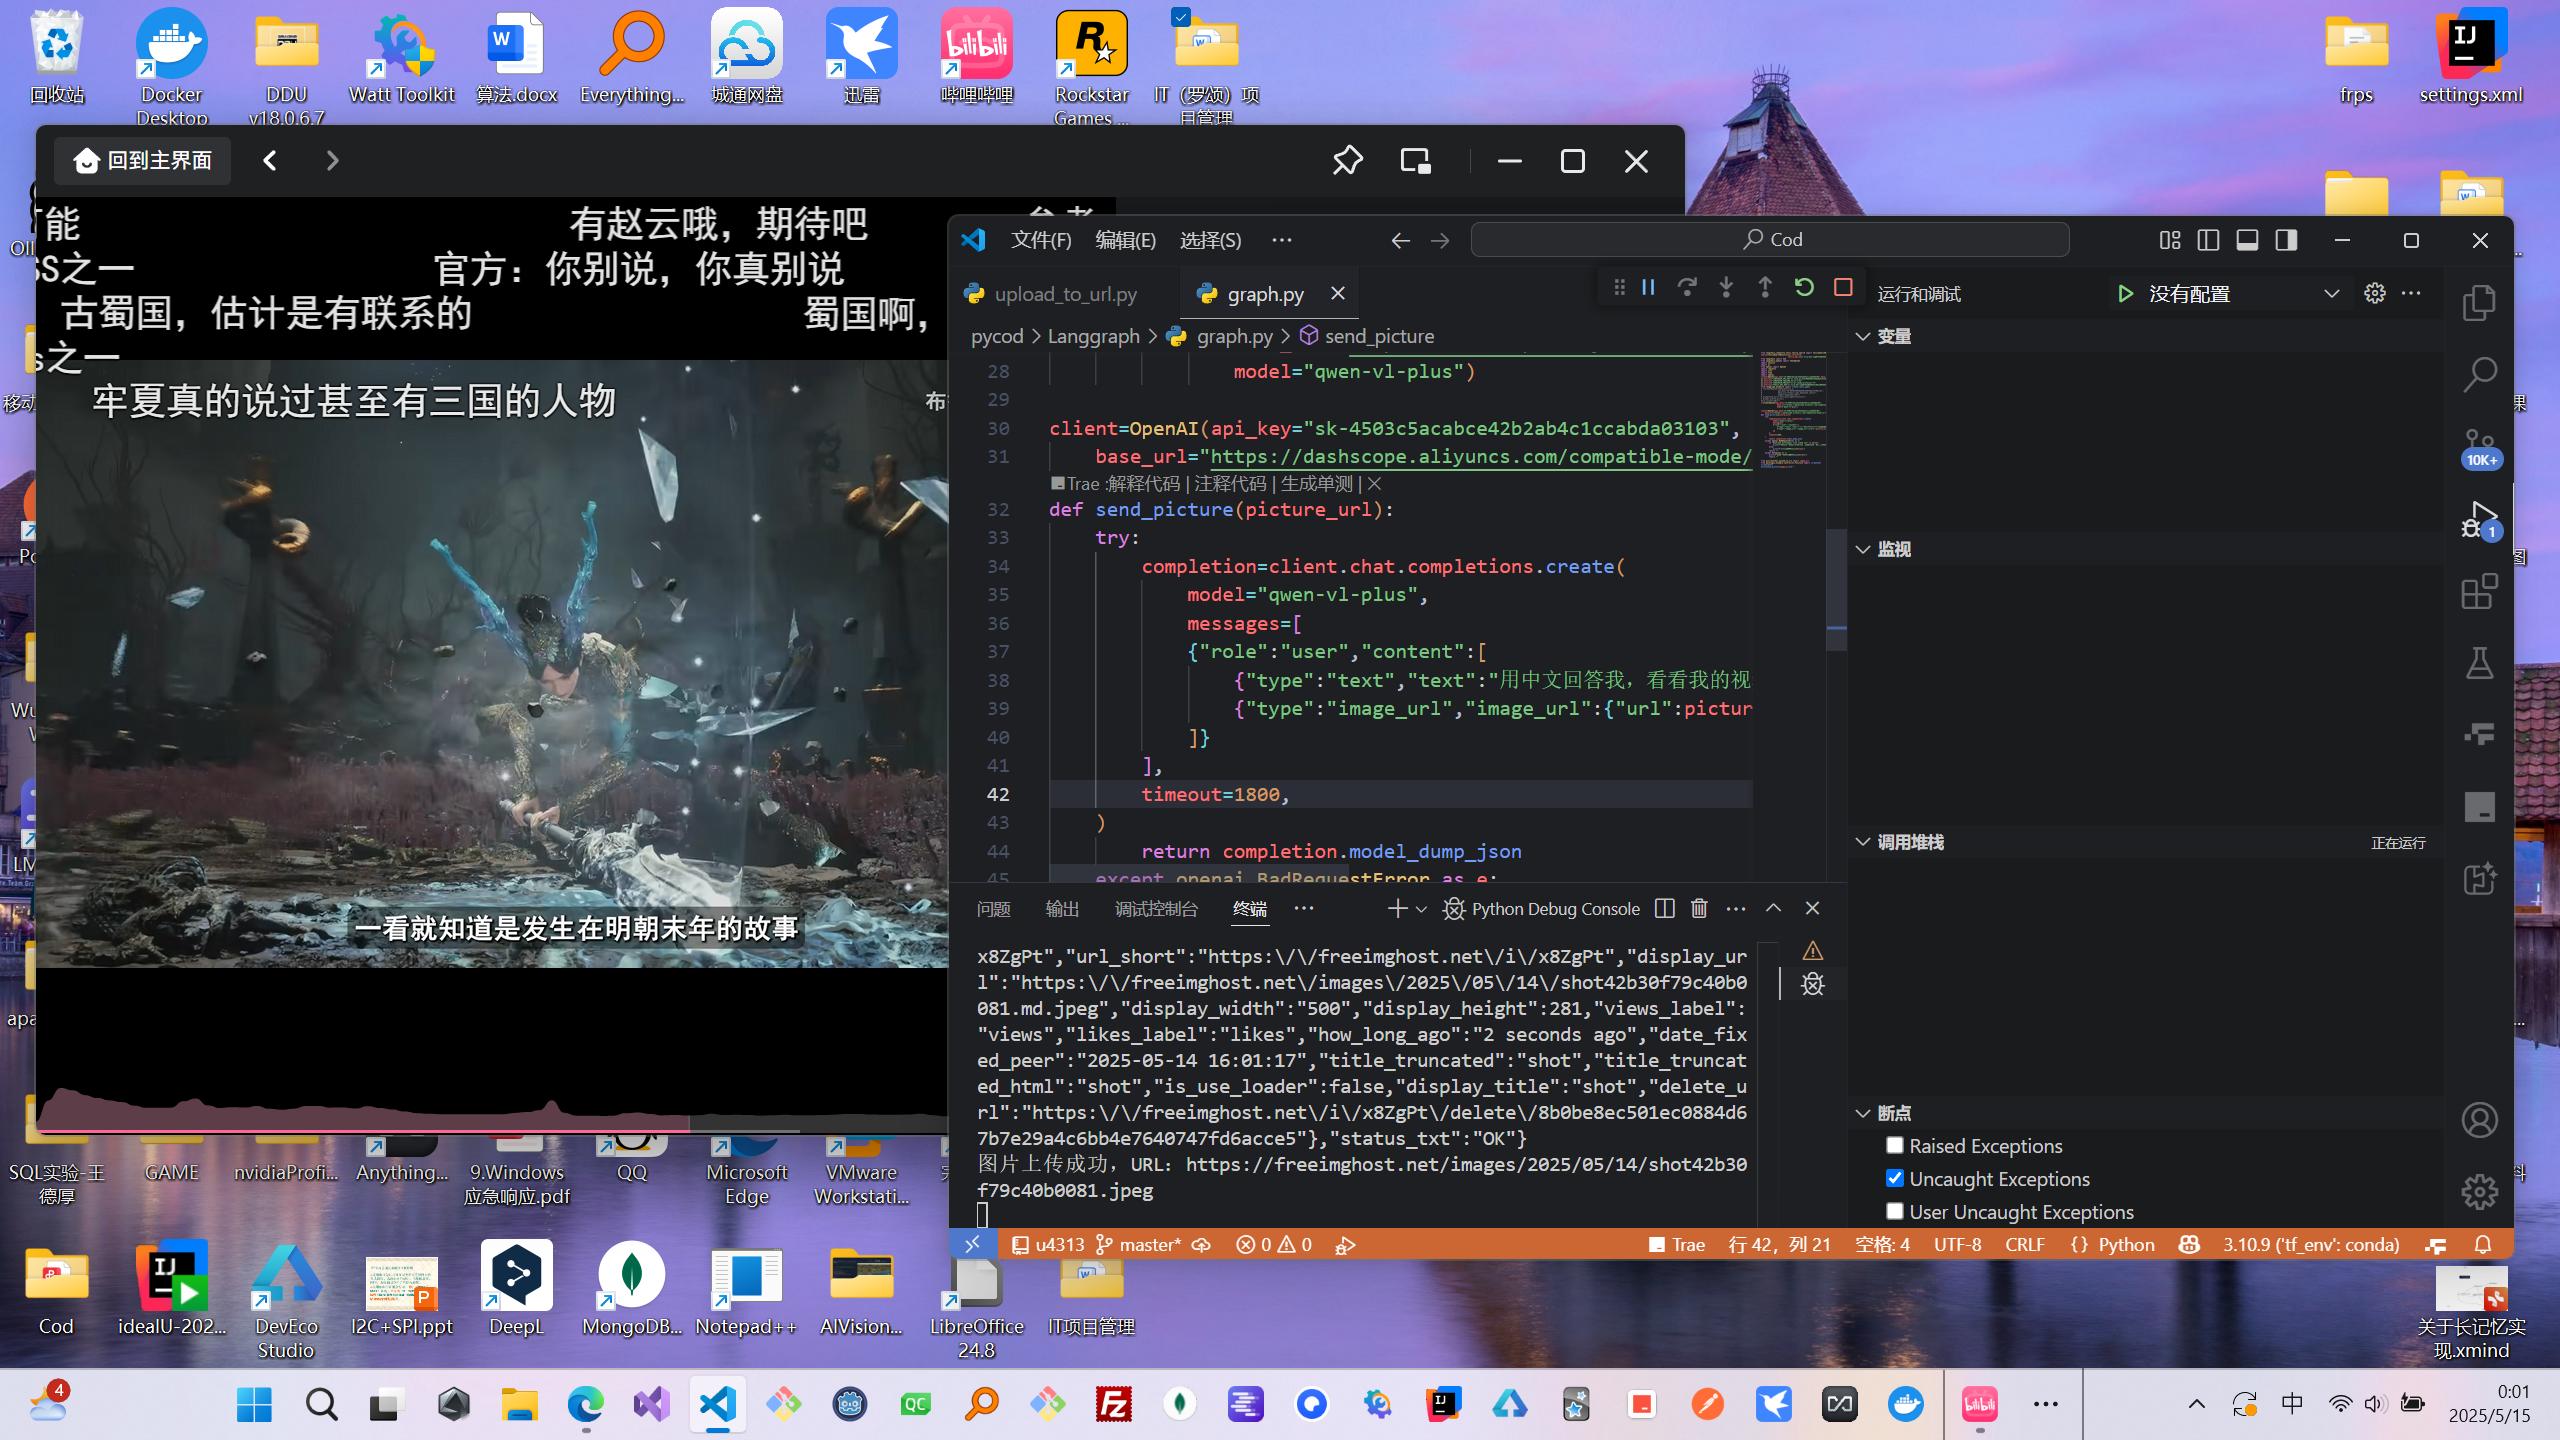The height and width of the screenshot is (1440, 2560).
Task: Click the editor minimap
Action: coord(1793,410)
